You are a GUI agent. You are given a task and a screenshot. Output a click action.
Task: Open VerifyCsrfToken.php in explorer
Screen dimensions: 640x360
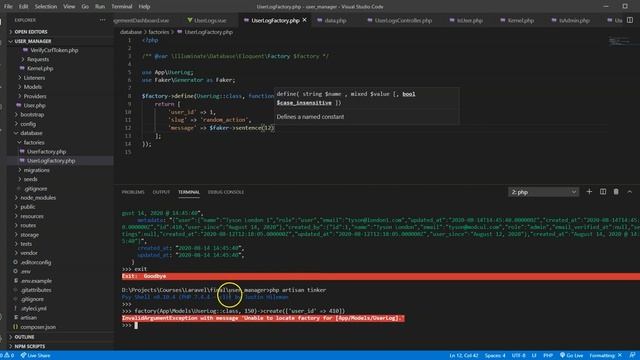click(54, 50)
